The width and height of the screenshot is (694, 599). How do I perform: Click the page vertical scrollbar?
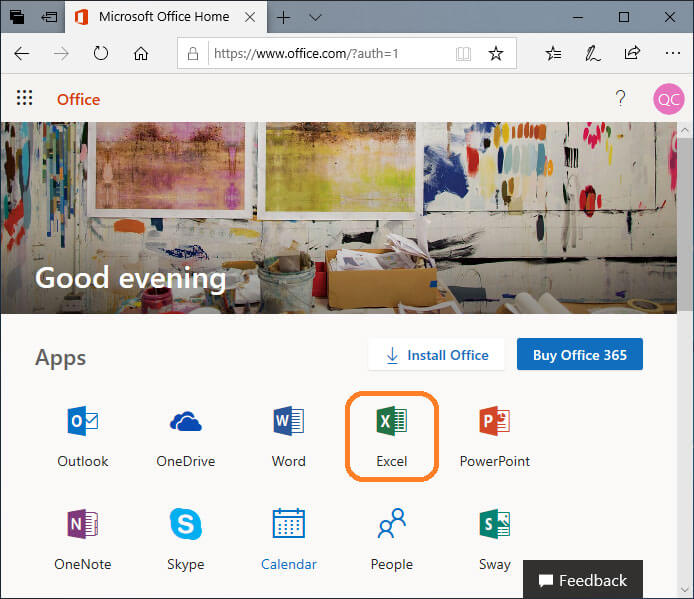click(685, 224)
